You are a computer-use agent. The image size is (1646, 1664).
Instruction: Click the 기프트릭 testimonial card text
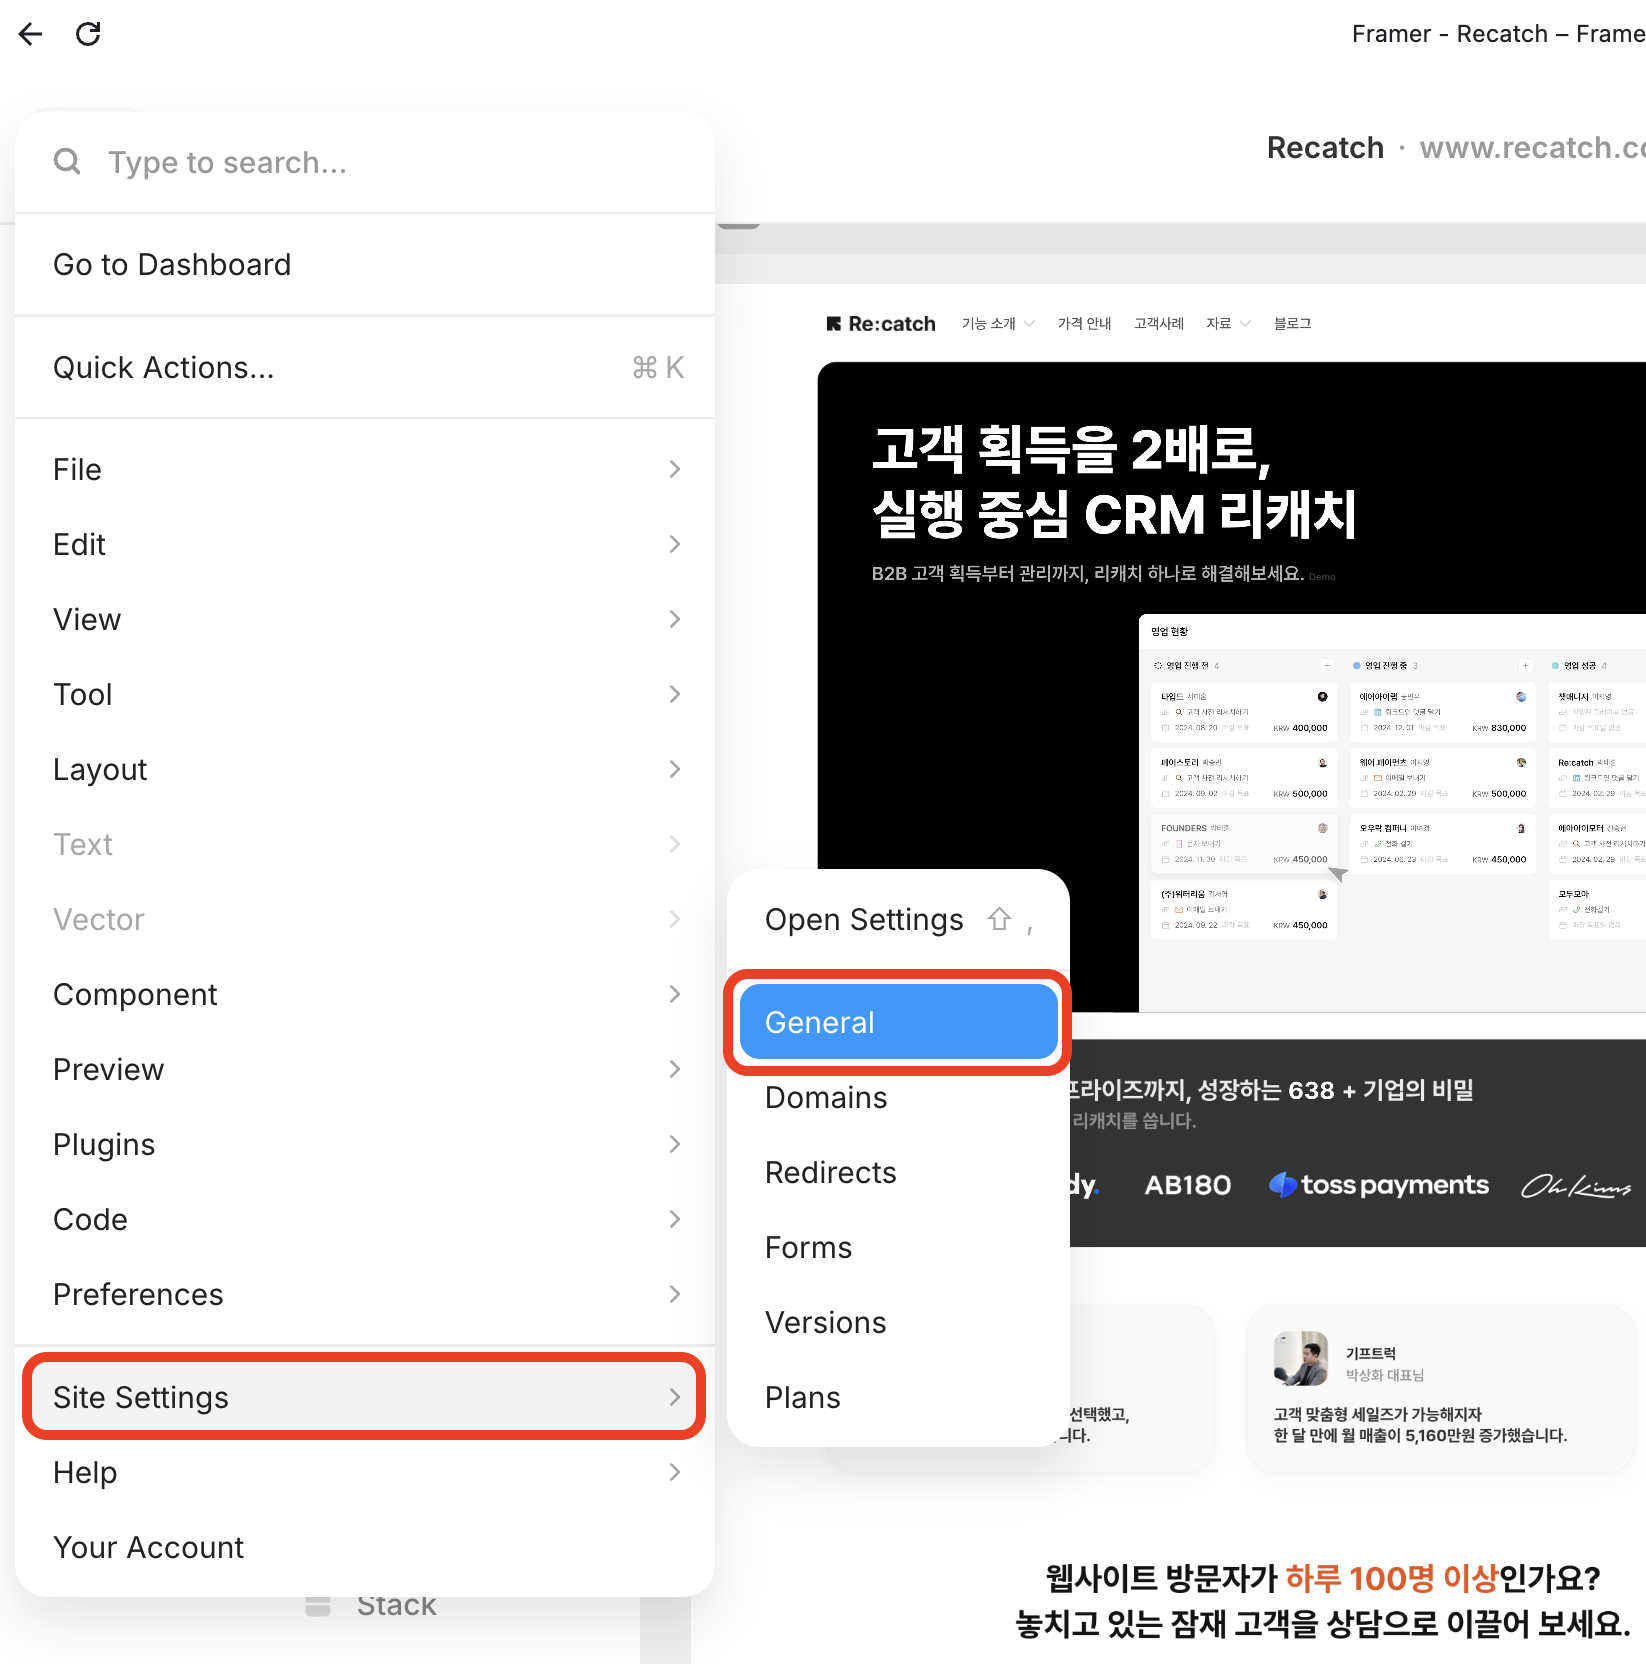1420,1425
